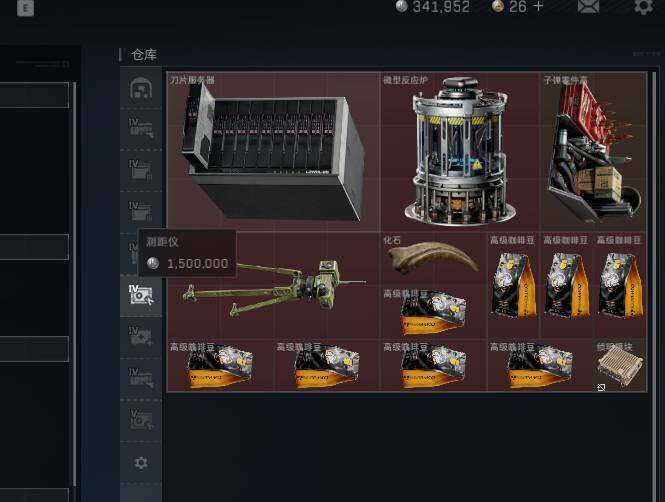Open the settings gear in the top bar
This screenshot has width=665, height=502.
(643, 6)
